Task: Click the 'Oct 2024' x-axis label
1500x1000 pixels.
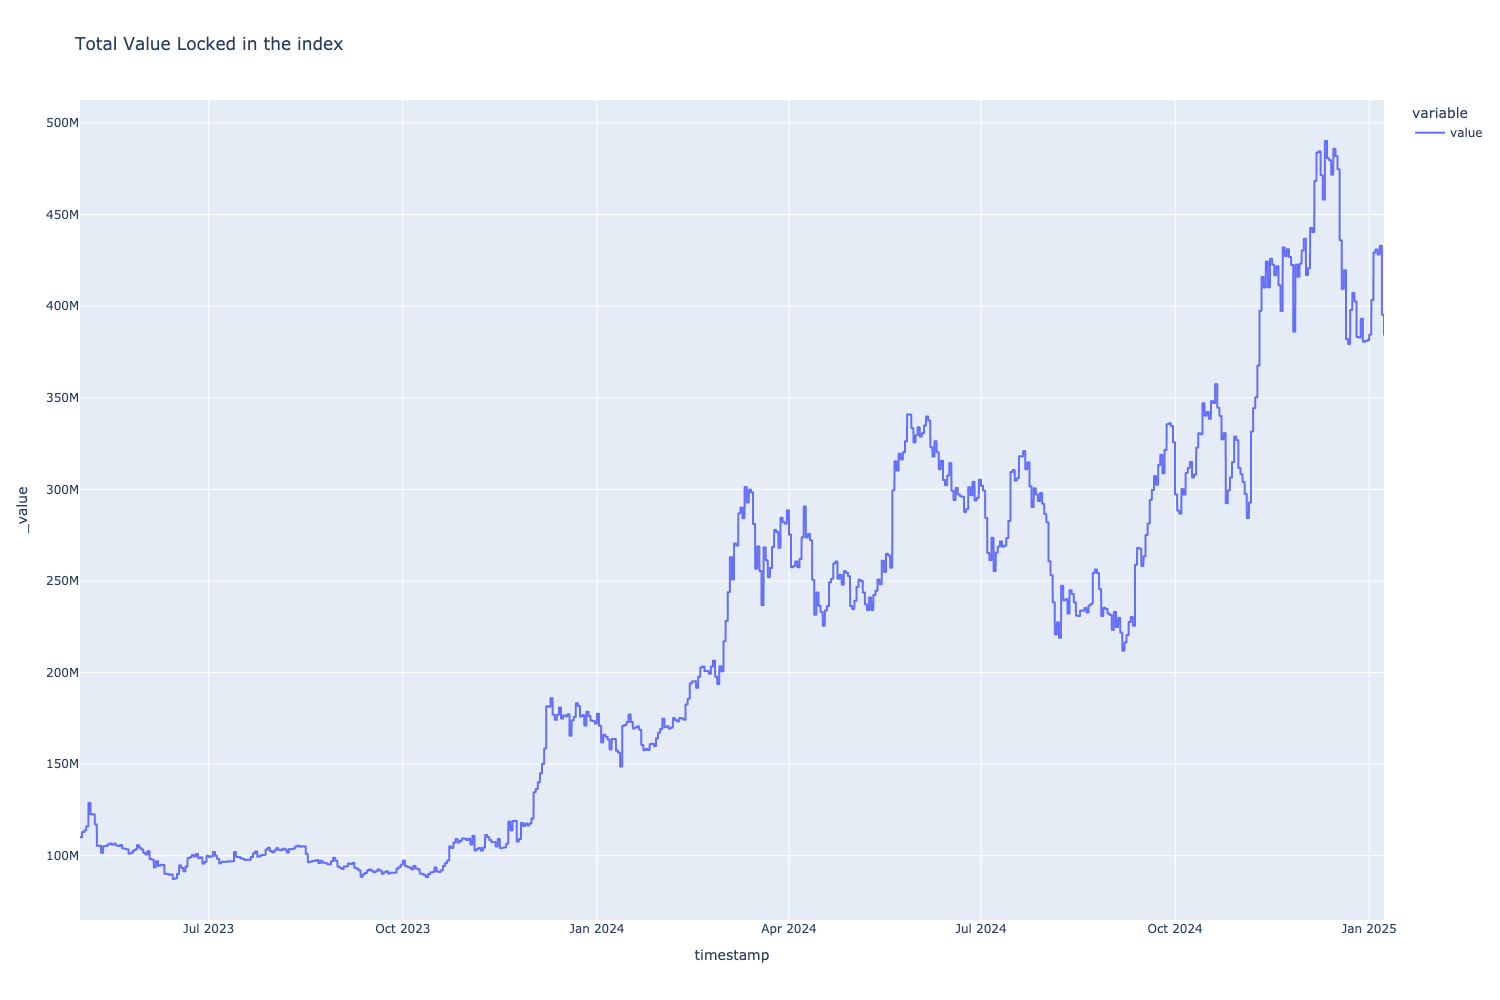Action: (x=1175, y=929)
